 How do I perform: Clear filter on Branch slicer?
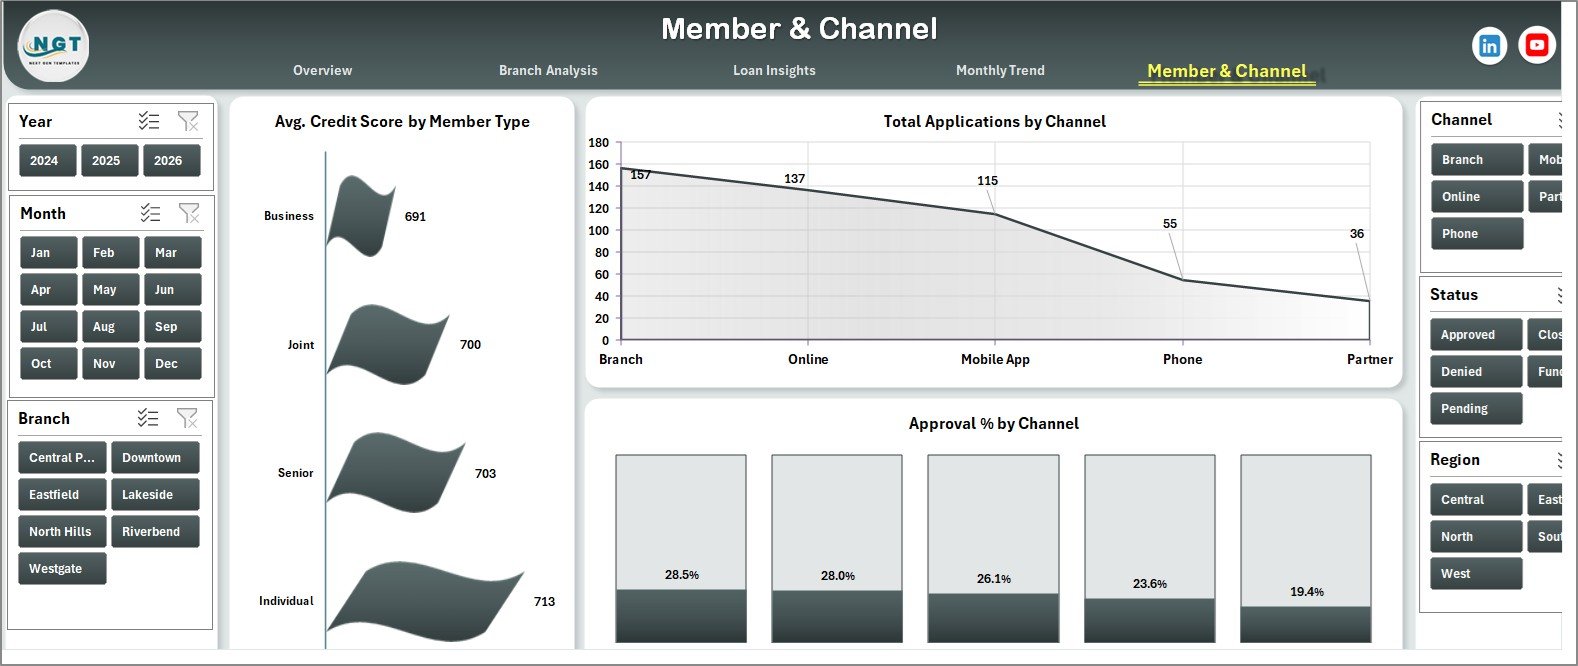(187, 418)
